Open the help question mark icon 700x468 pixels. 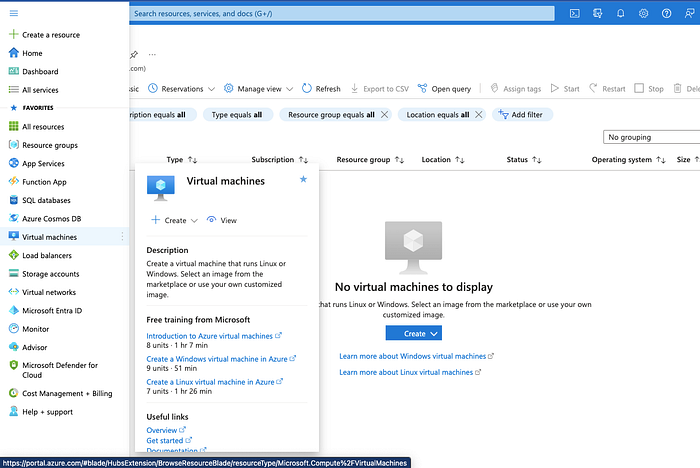coord(666,13)
